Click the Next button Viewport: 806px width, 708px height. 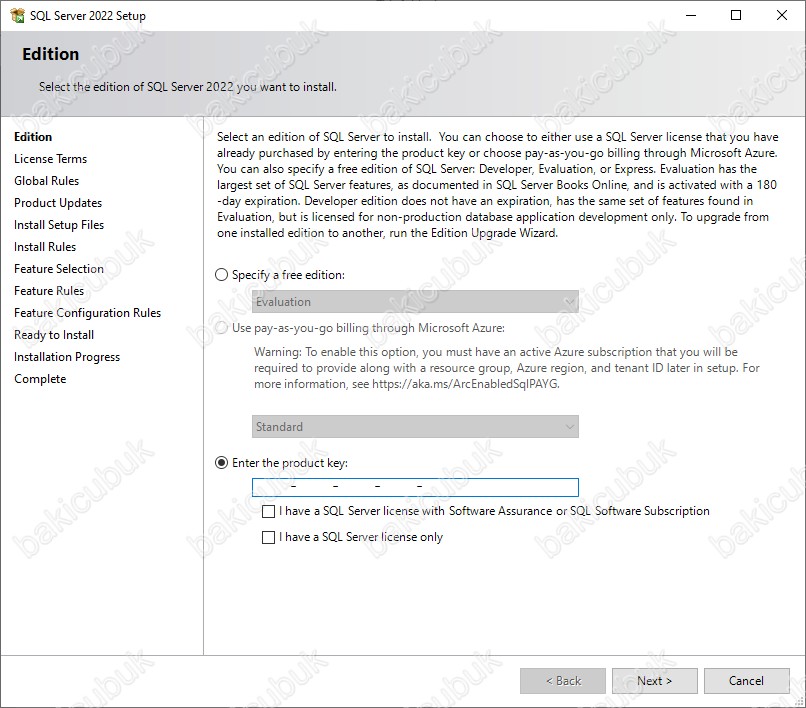(654, 681)
